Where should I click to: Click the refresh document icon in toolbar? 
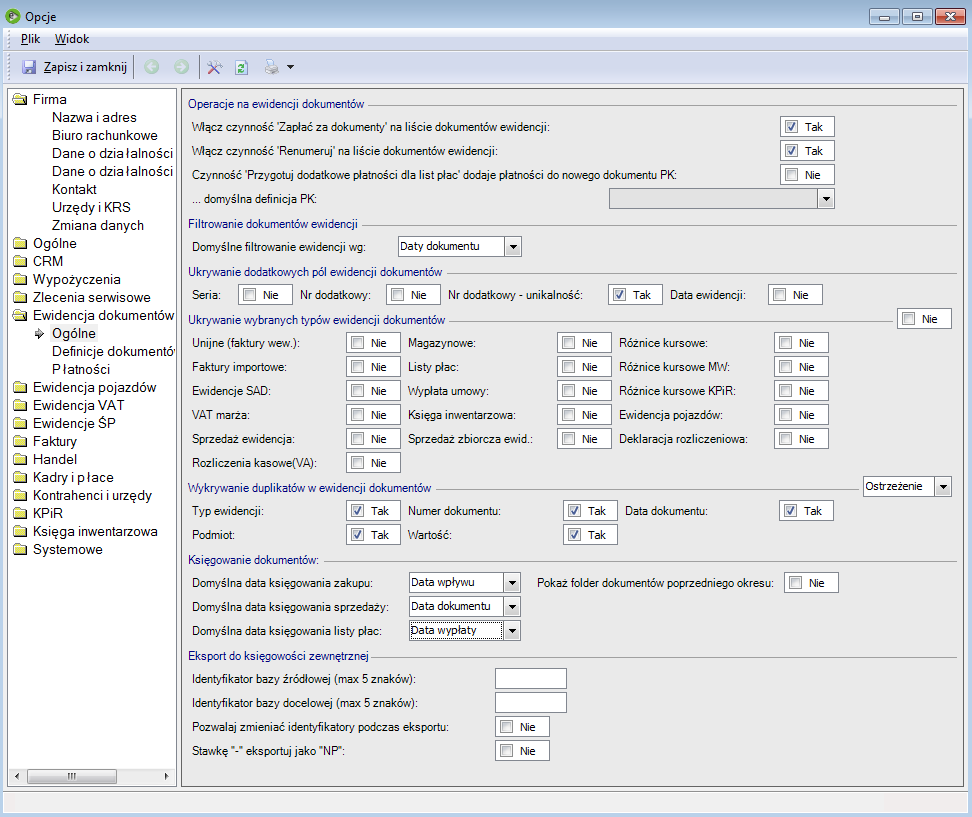(242, 67)
